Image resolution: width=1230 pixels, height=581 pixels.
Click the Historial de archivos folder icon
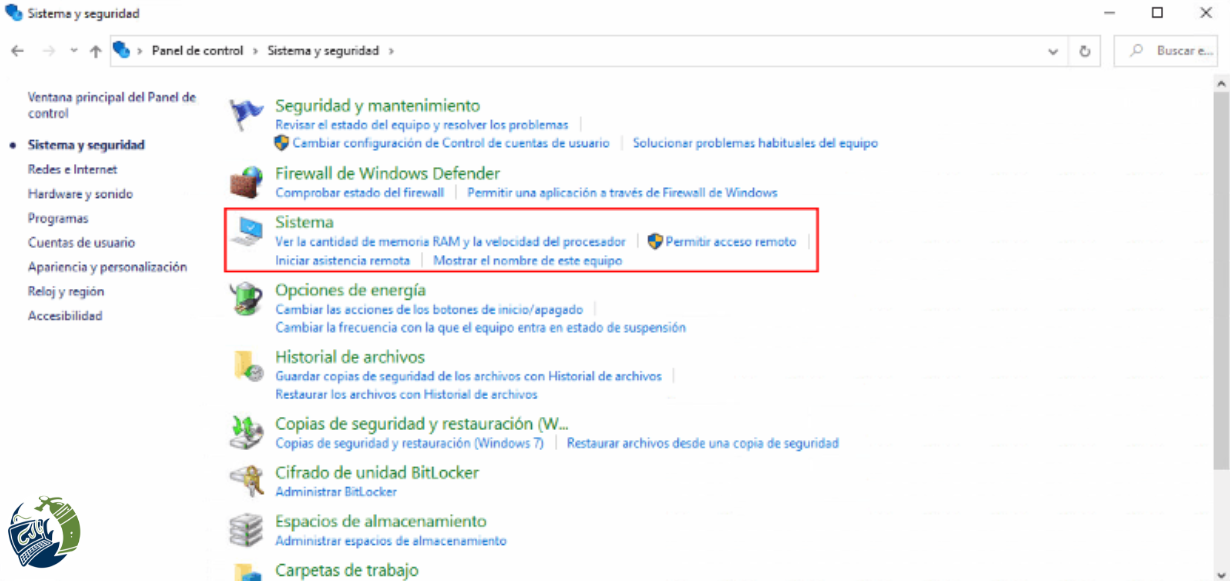point(246,366)
